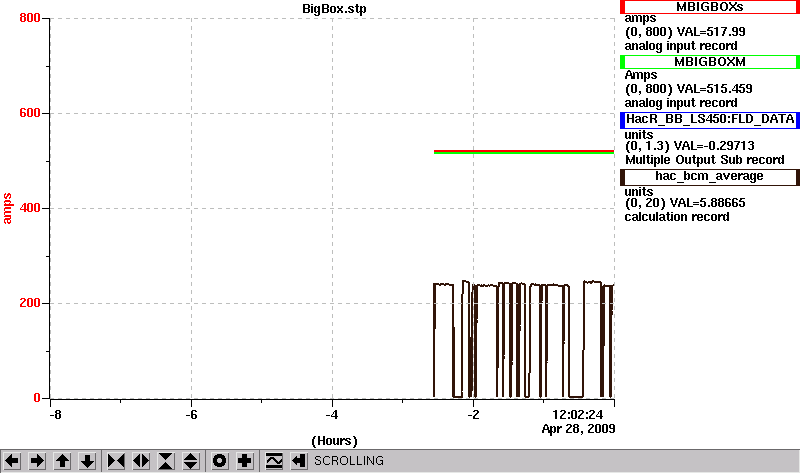The width and height of the screenshot is (800, 473).
Task: Click the -4 hours tick label
Action: click(332, 415)
